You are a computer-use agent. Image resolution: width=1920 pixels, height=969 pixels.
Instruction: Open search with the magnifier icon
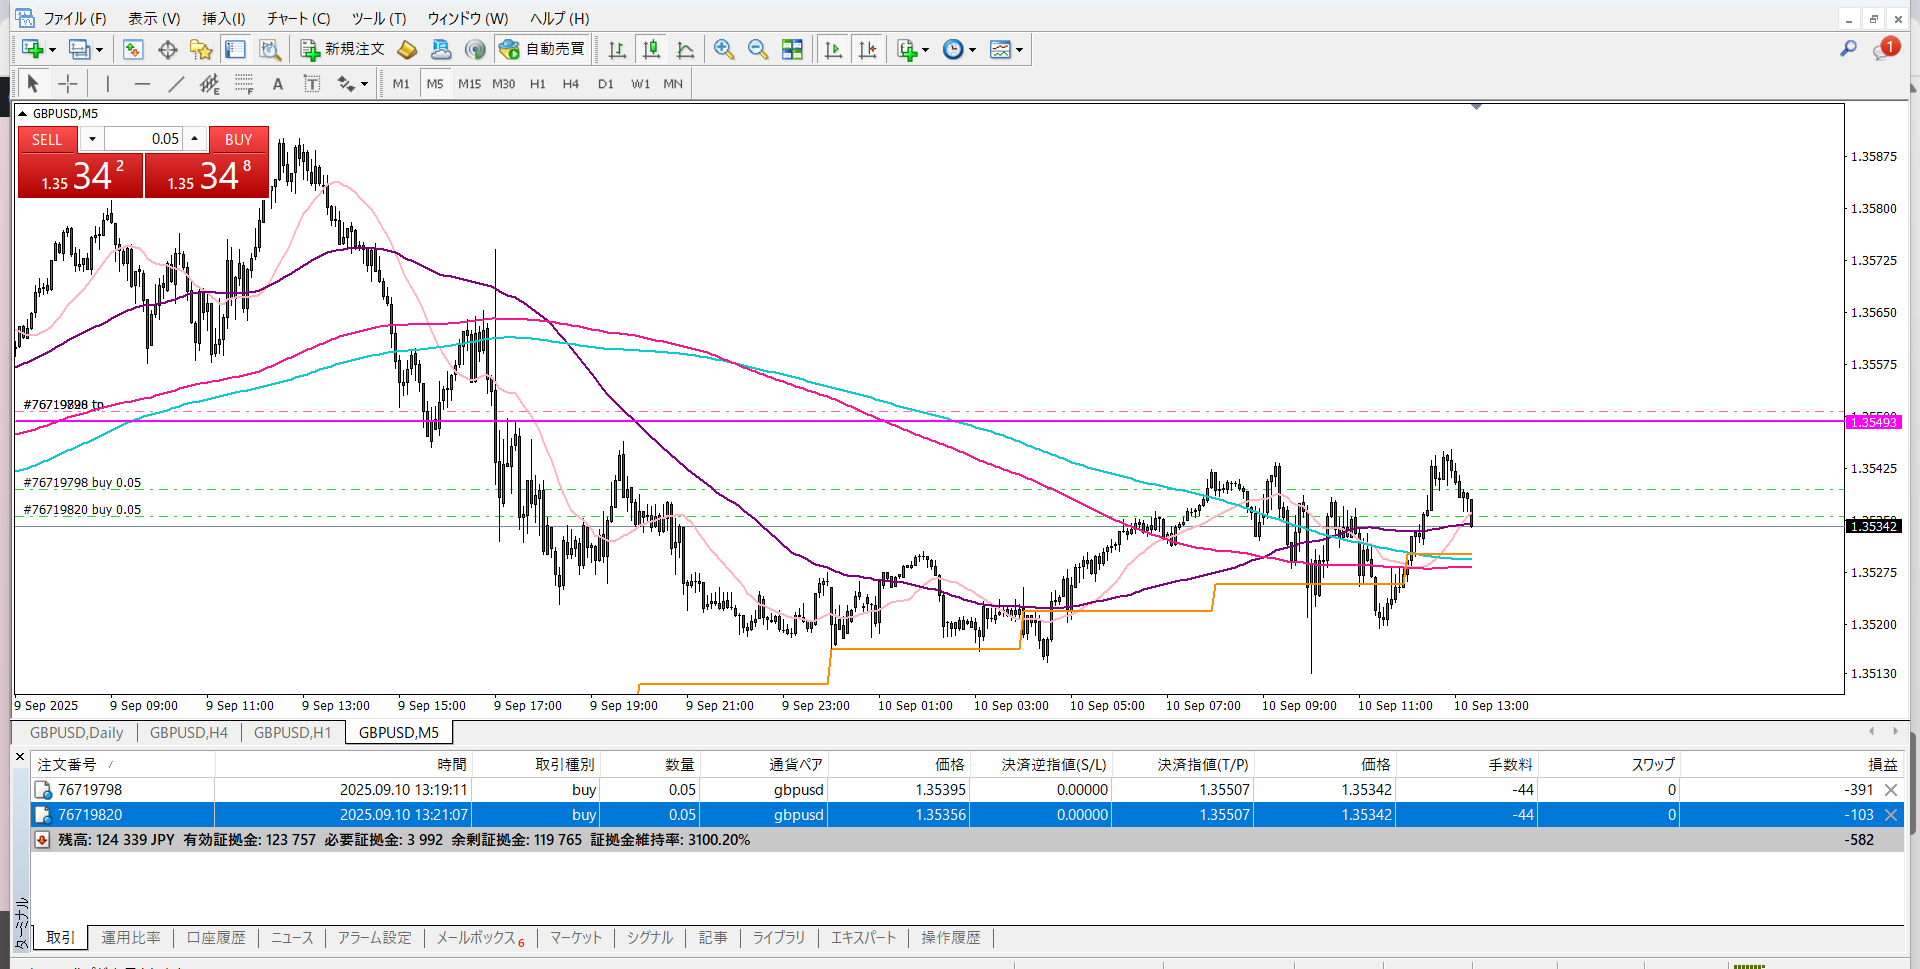[1848, 48]
